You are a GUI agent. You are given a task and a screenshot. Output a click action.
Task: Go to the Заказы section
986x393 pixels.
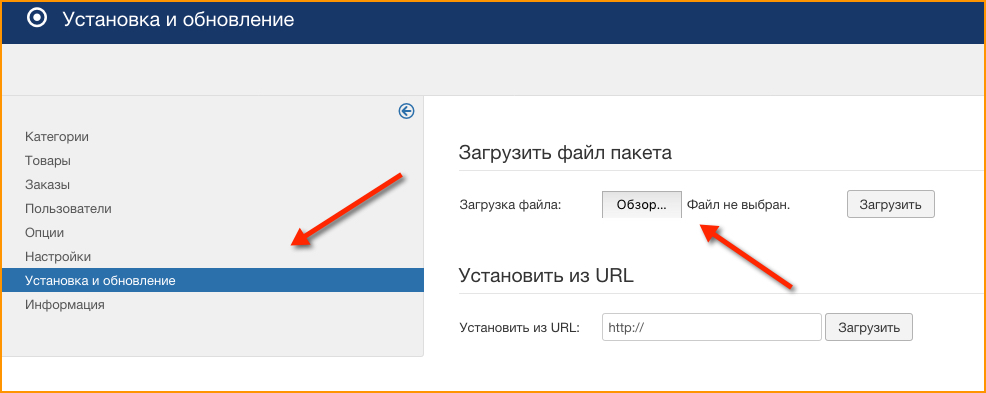tap(47, 185)
